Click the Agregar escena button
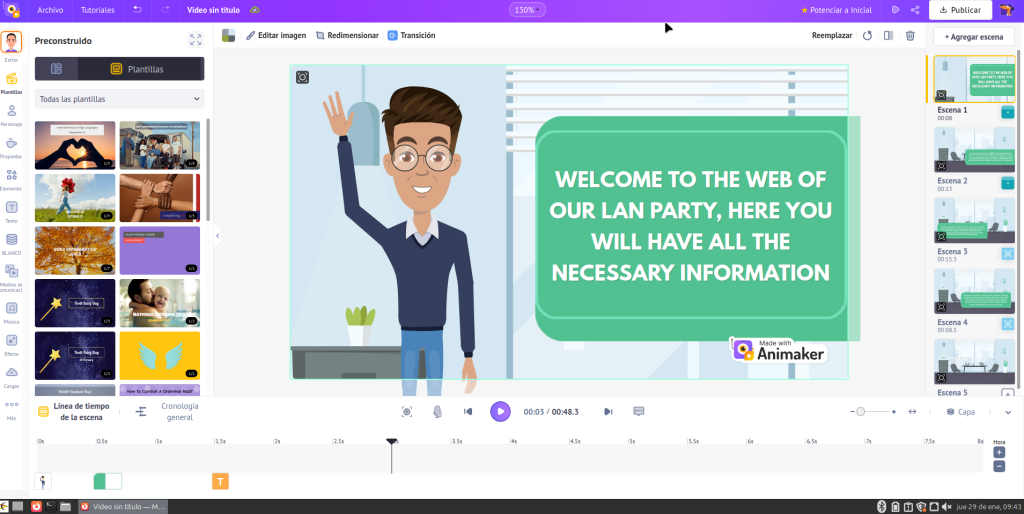This screenshot has height=514, width=1024. click(973, 36)
